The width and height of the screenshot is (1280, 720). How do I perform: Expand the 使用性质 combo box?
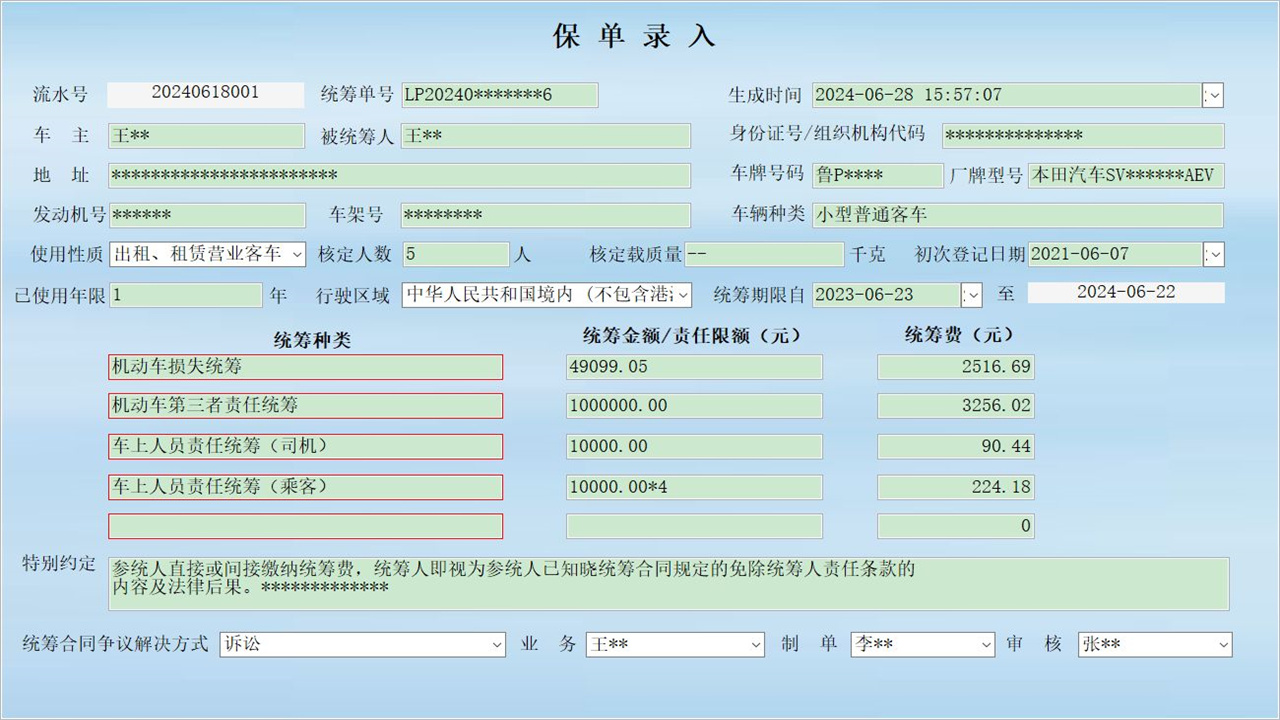296,254
